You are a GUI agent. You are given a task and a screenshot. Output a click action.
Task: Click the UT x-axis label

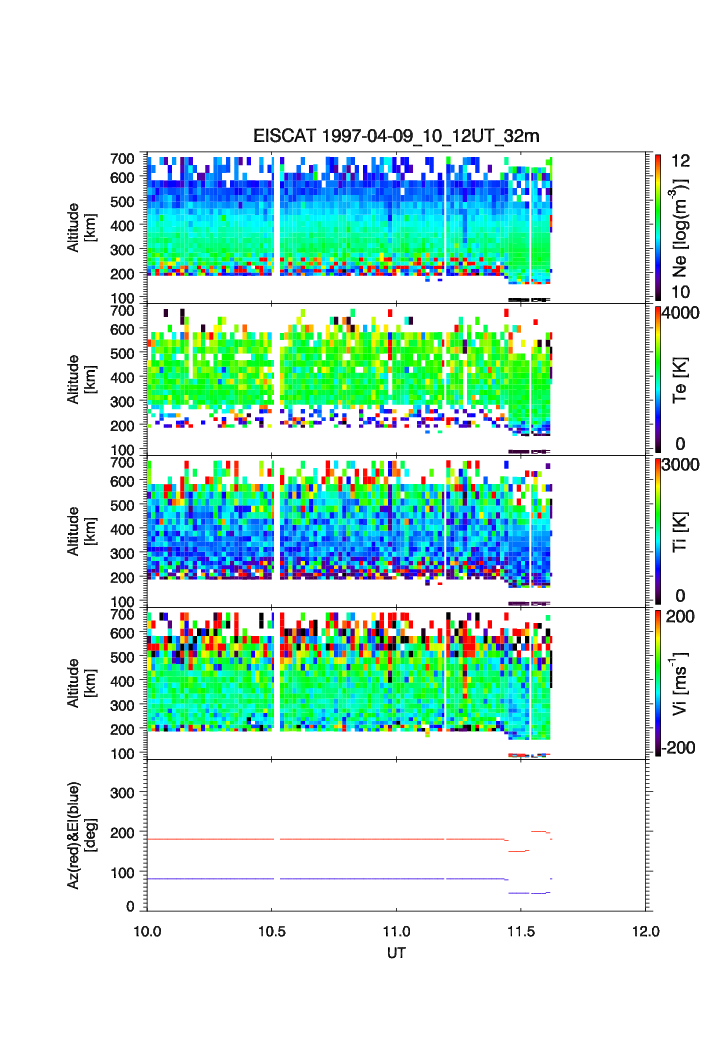[397, 953]
